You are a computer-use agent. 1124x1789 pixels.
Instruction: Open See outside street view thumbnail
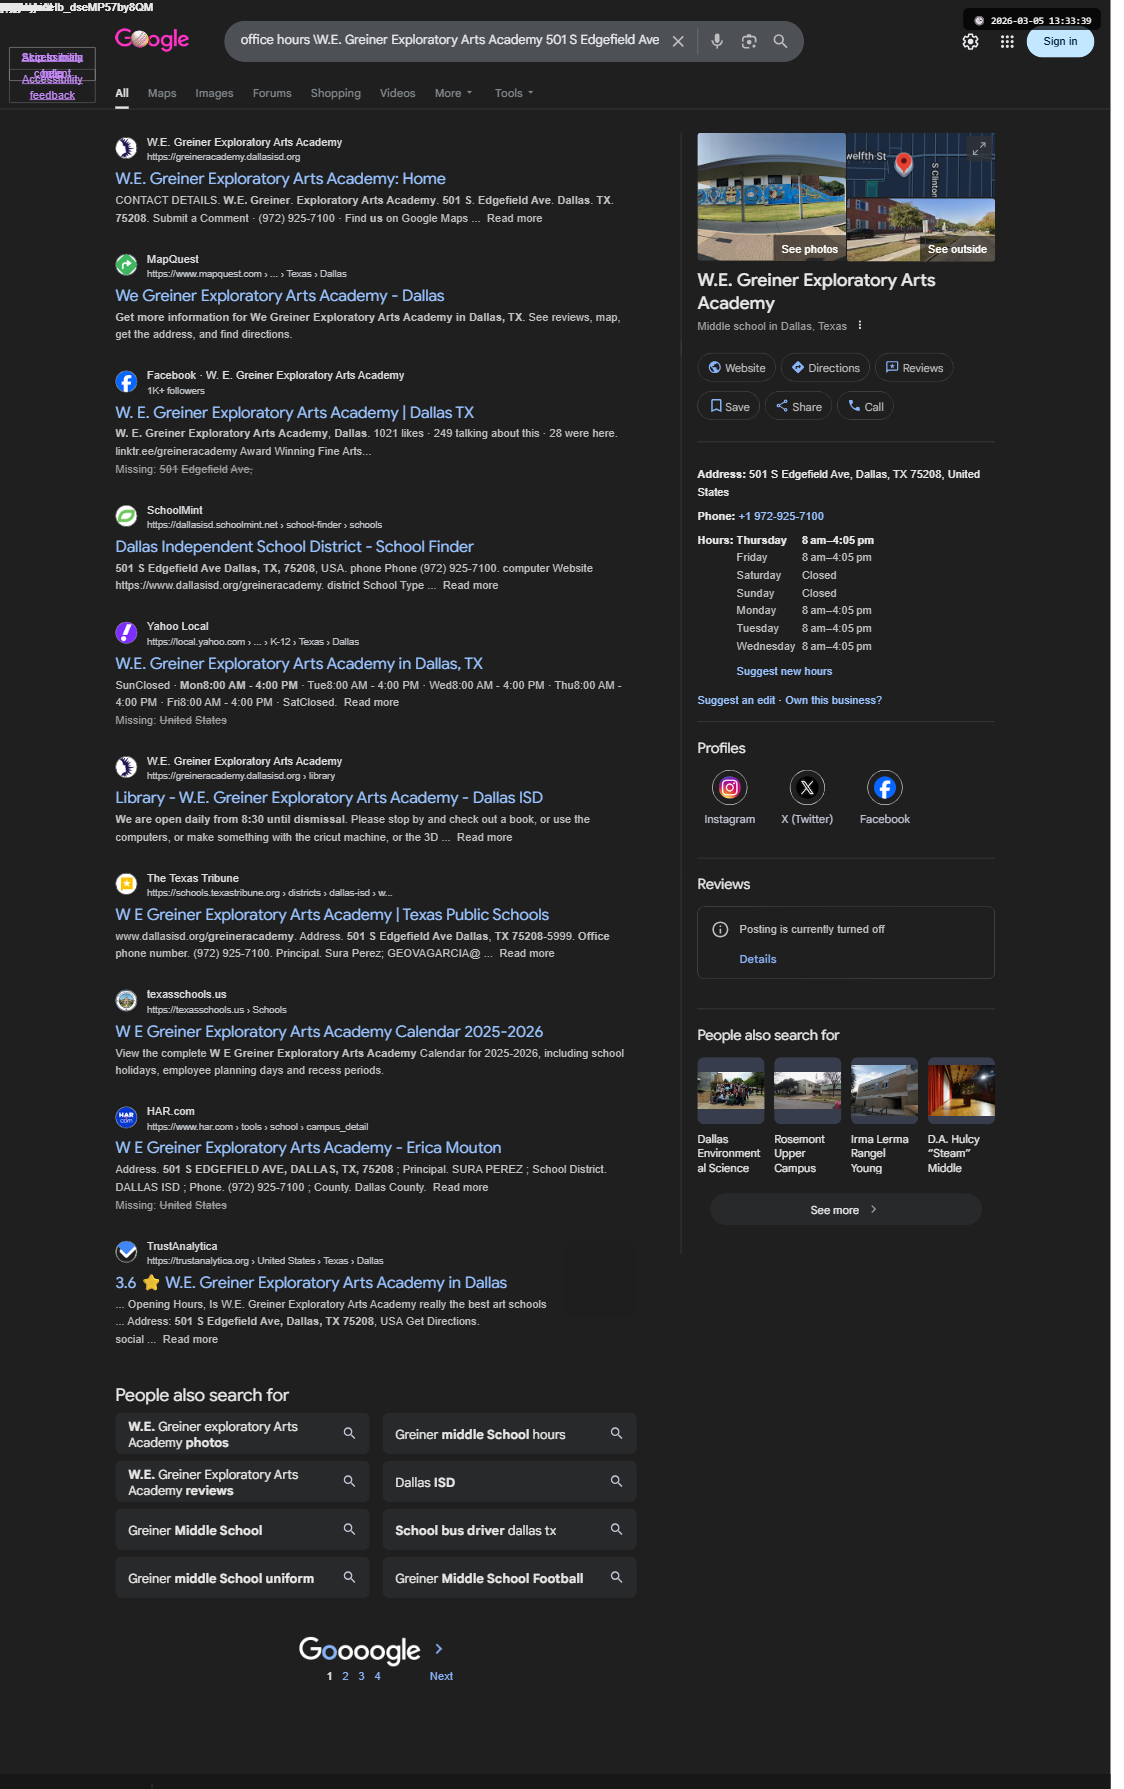point(921,230)
